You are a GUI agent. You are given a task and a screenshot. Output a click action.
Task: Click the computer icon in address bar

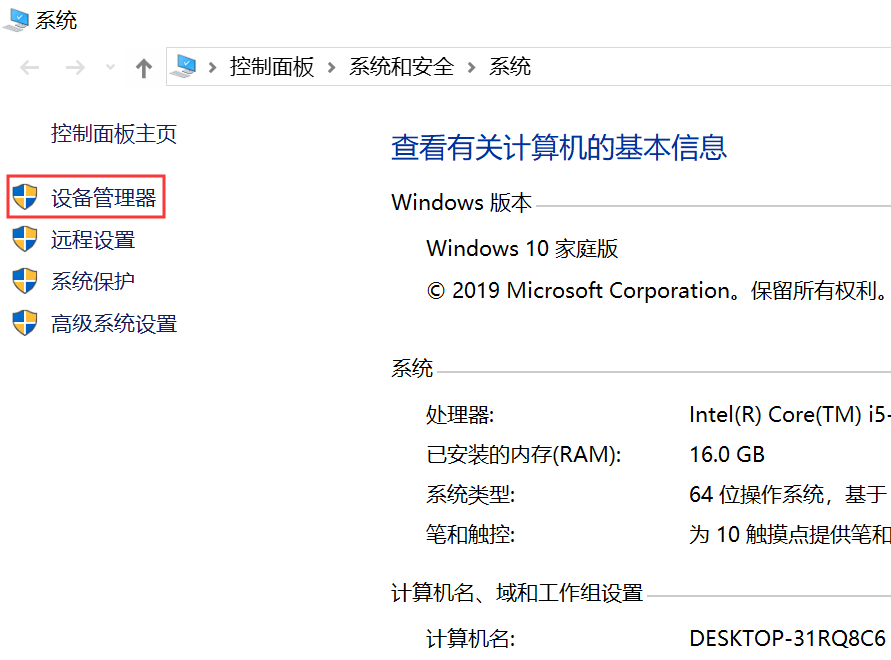184,67
